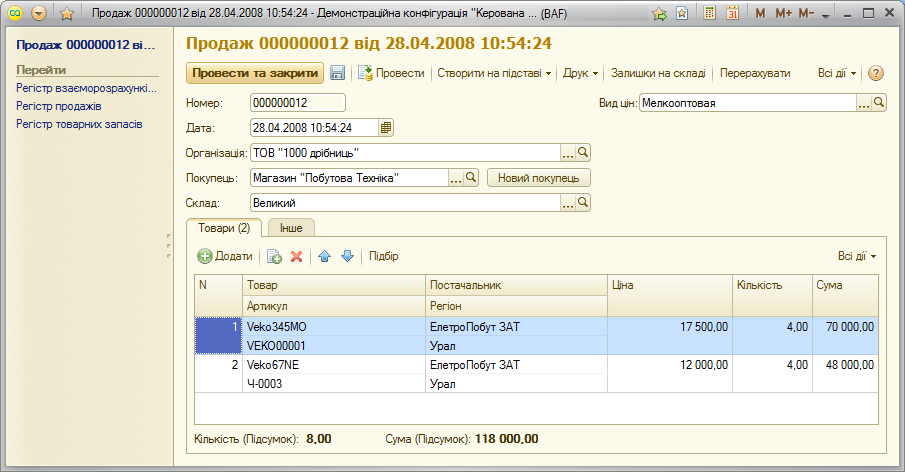Click the Сума column header
905x472 pixels.
pyautogui.click(x=846, y=295)
